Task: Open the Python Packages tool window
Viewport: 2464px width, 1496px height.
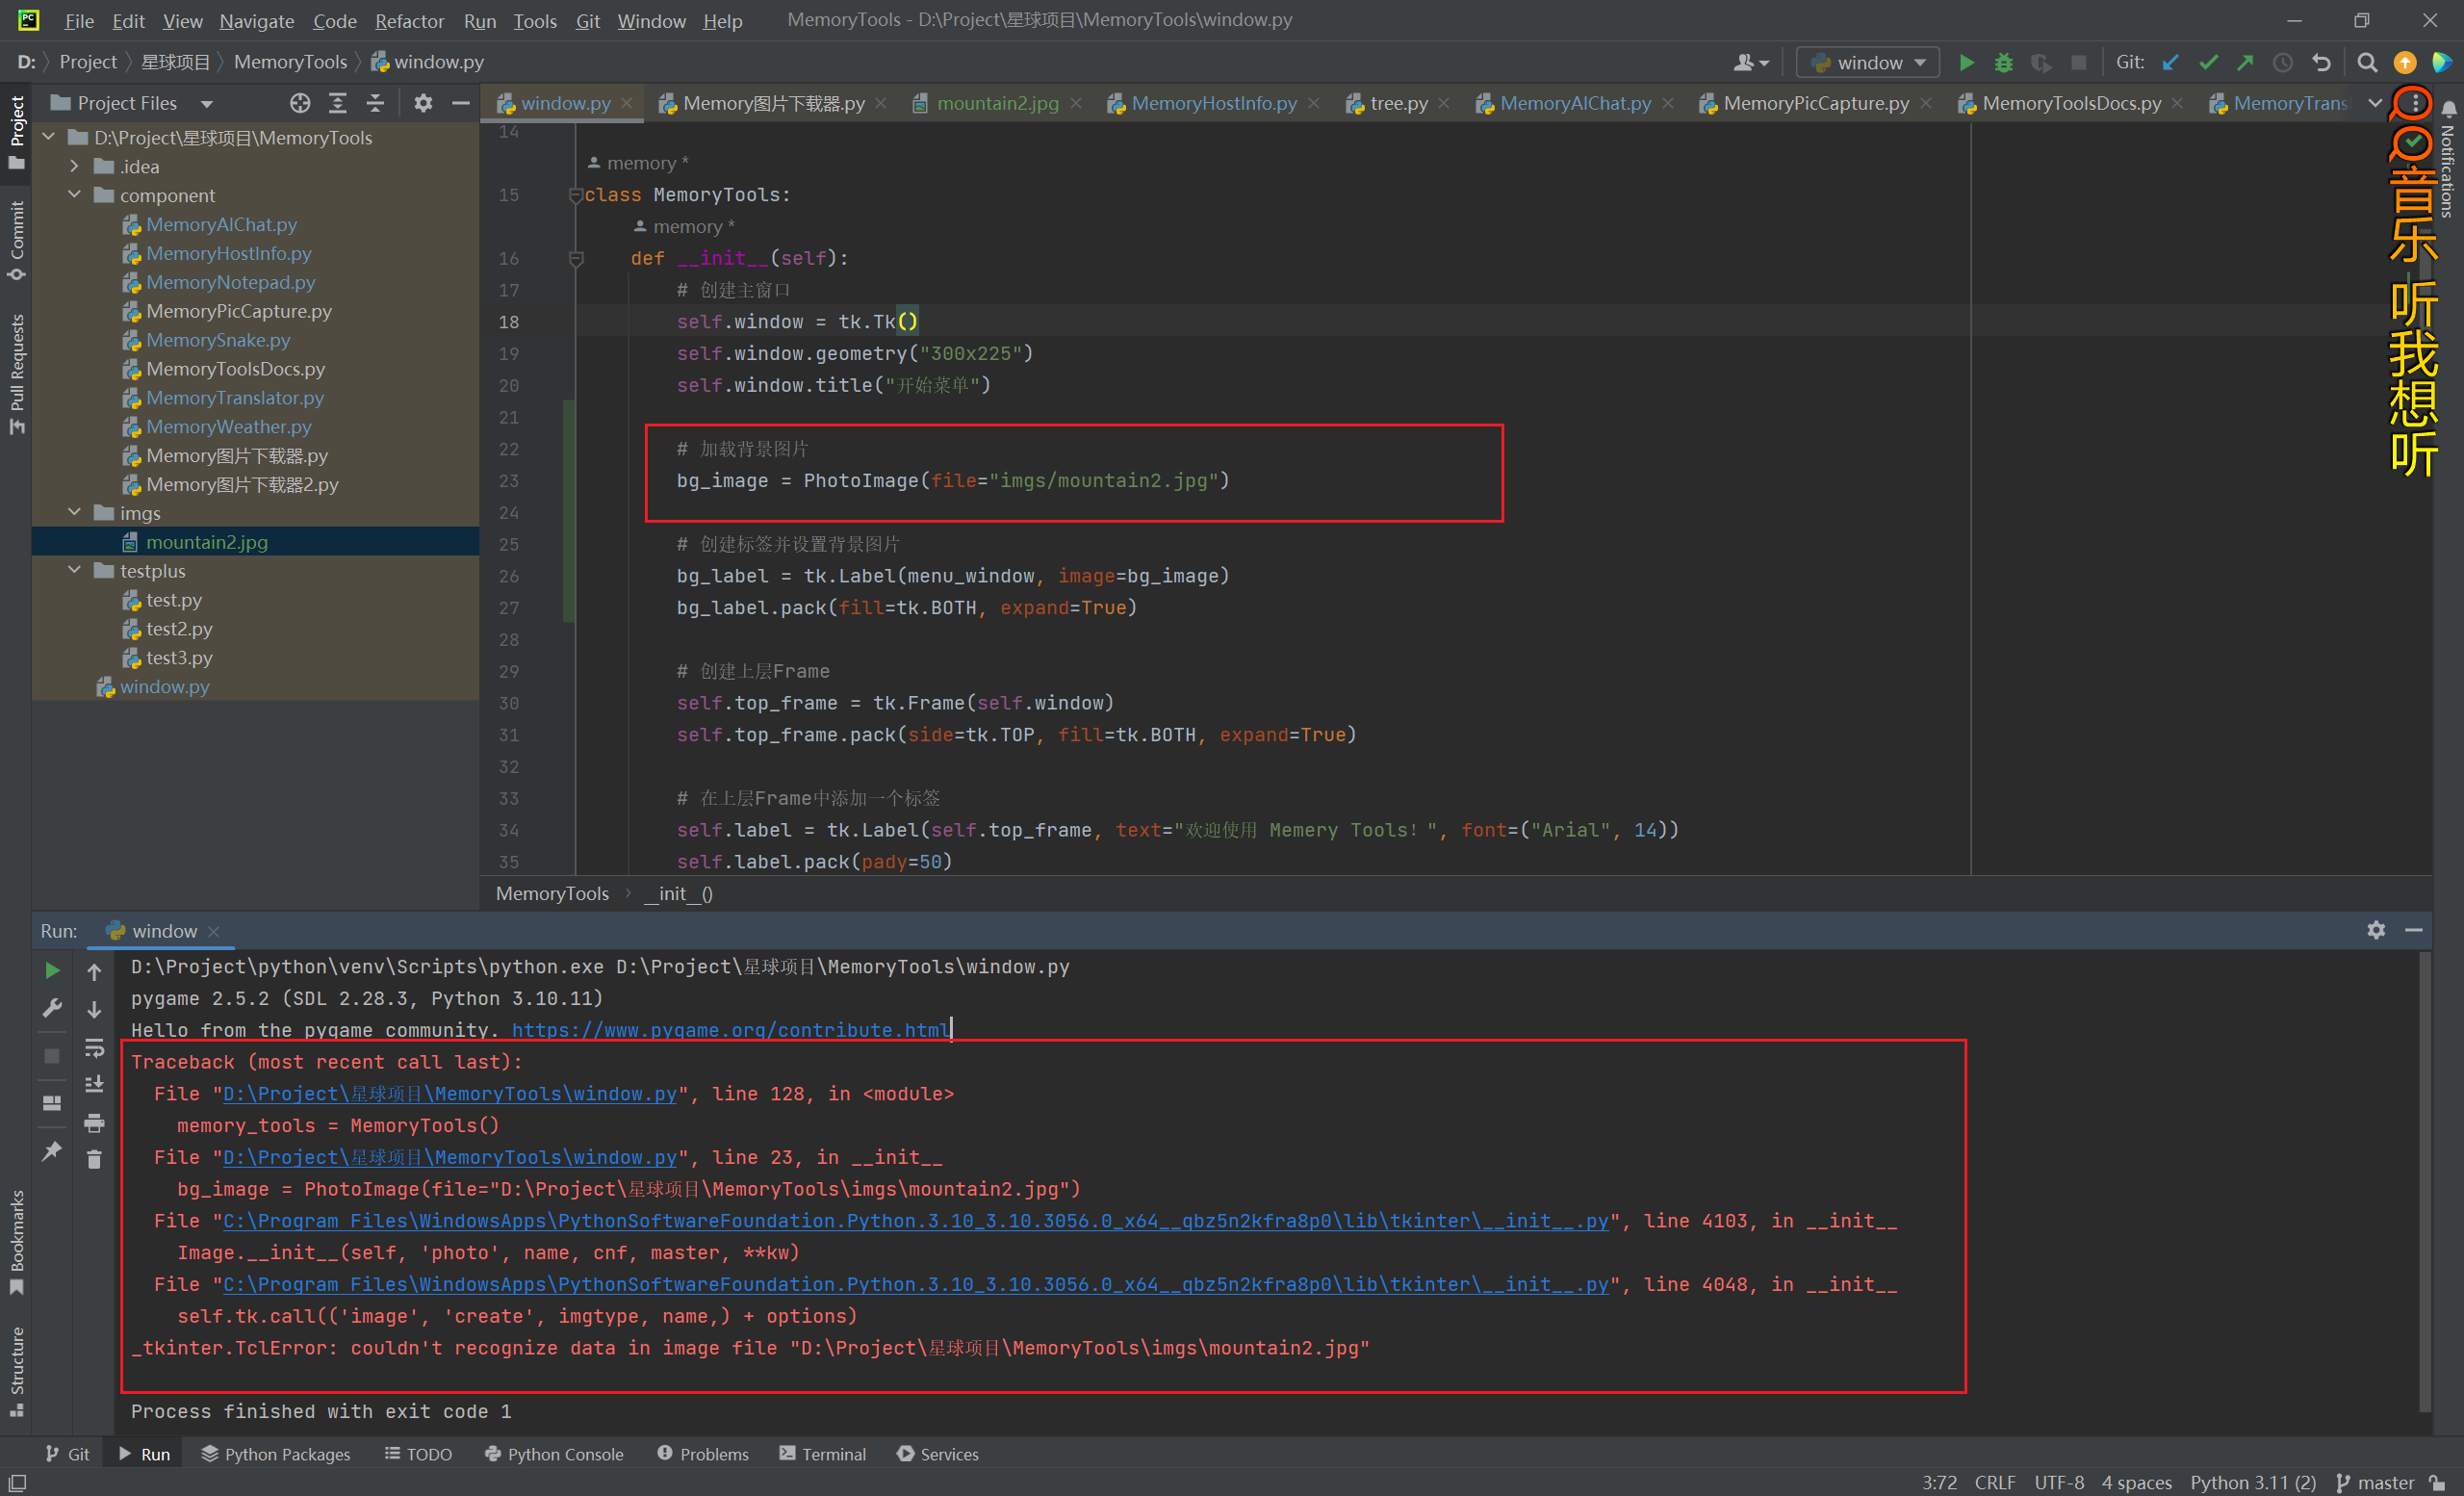Action: 275,1454
